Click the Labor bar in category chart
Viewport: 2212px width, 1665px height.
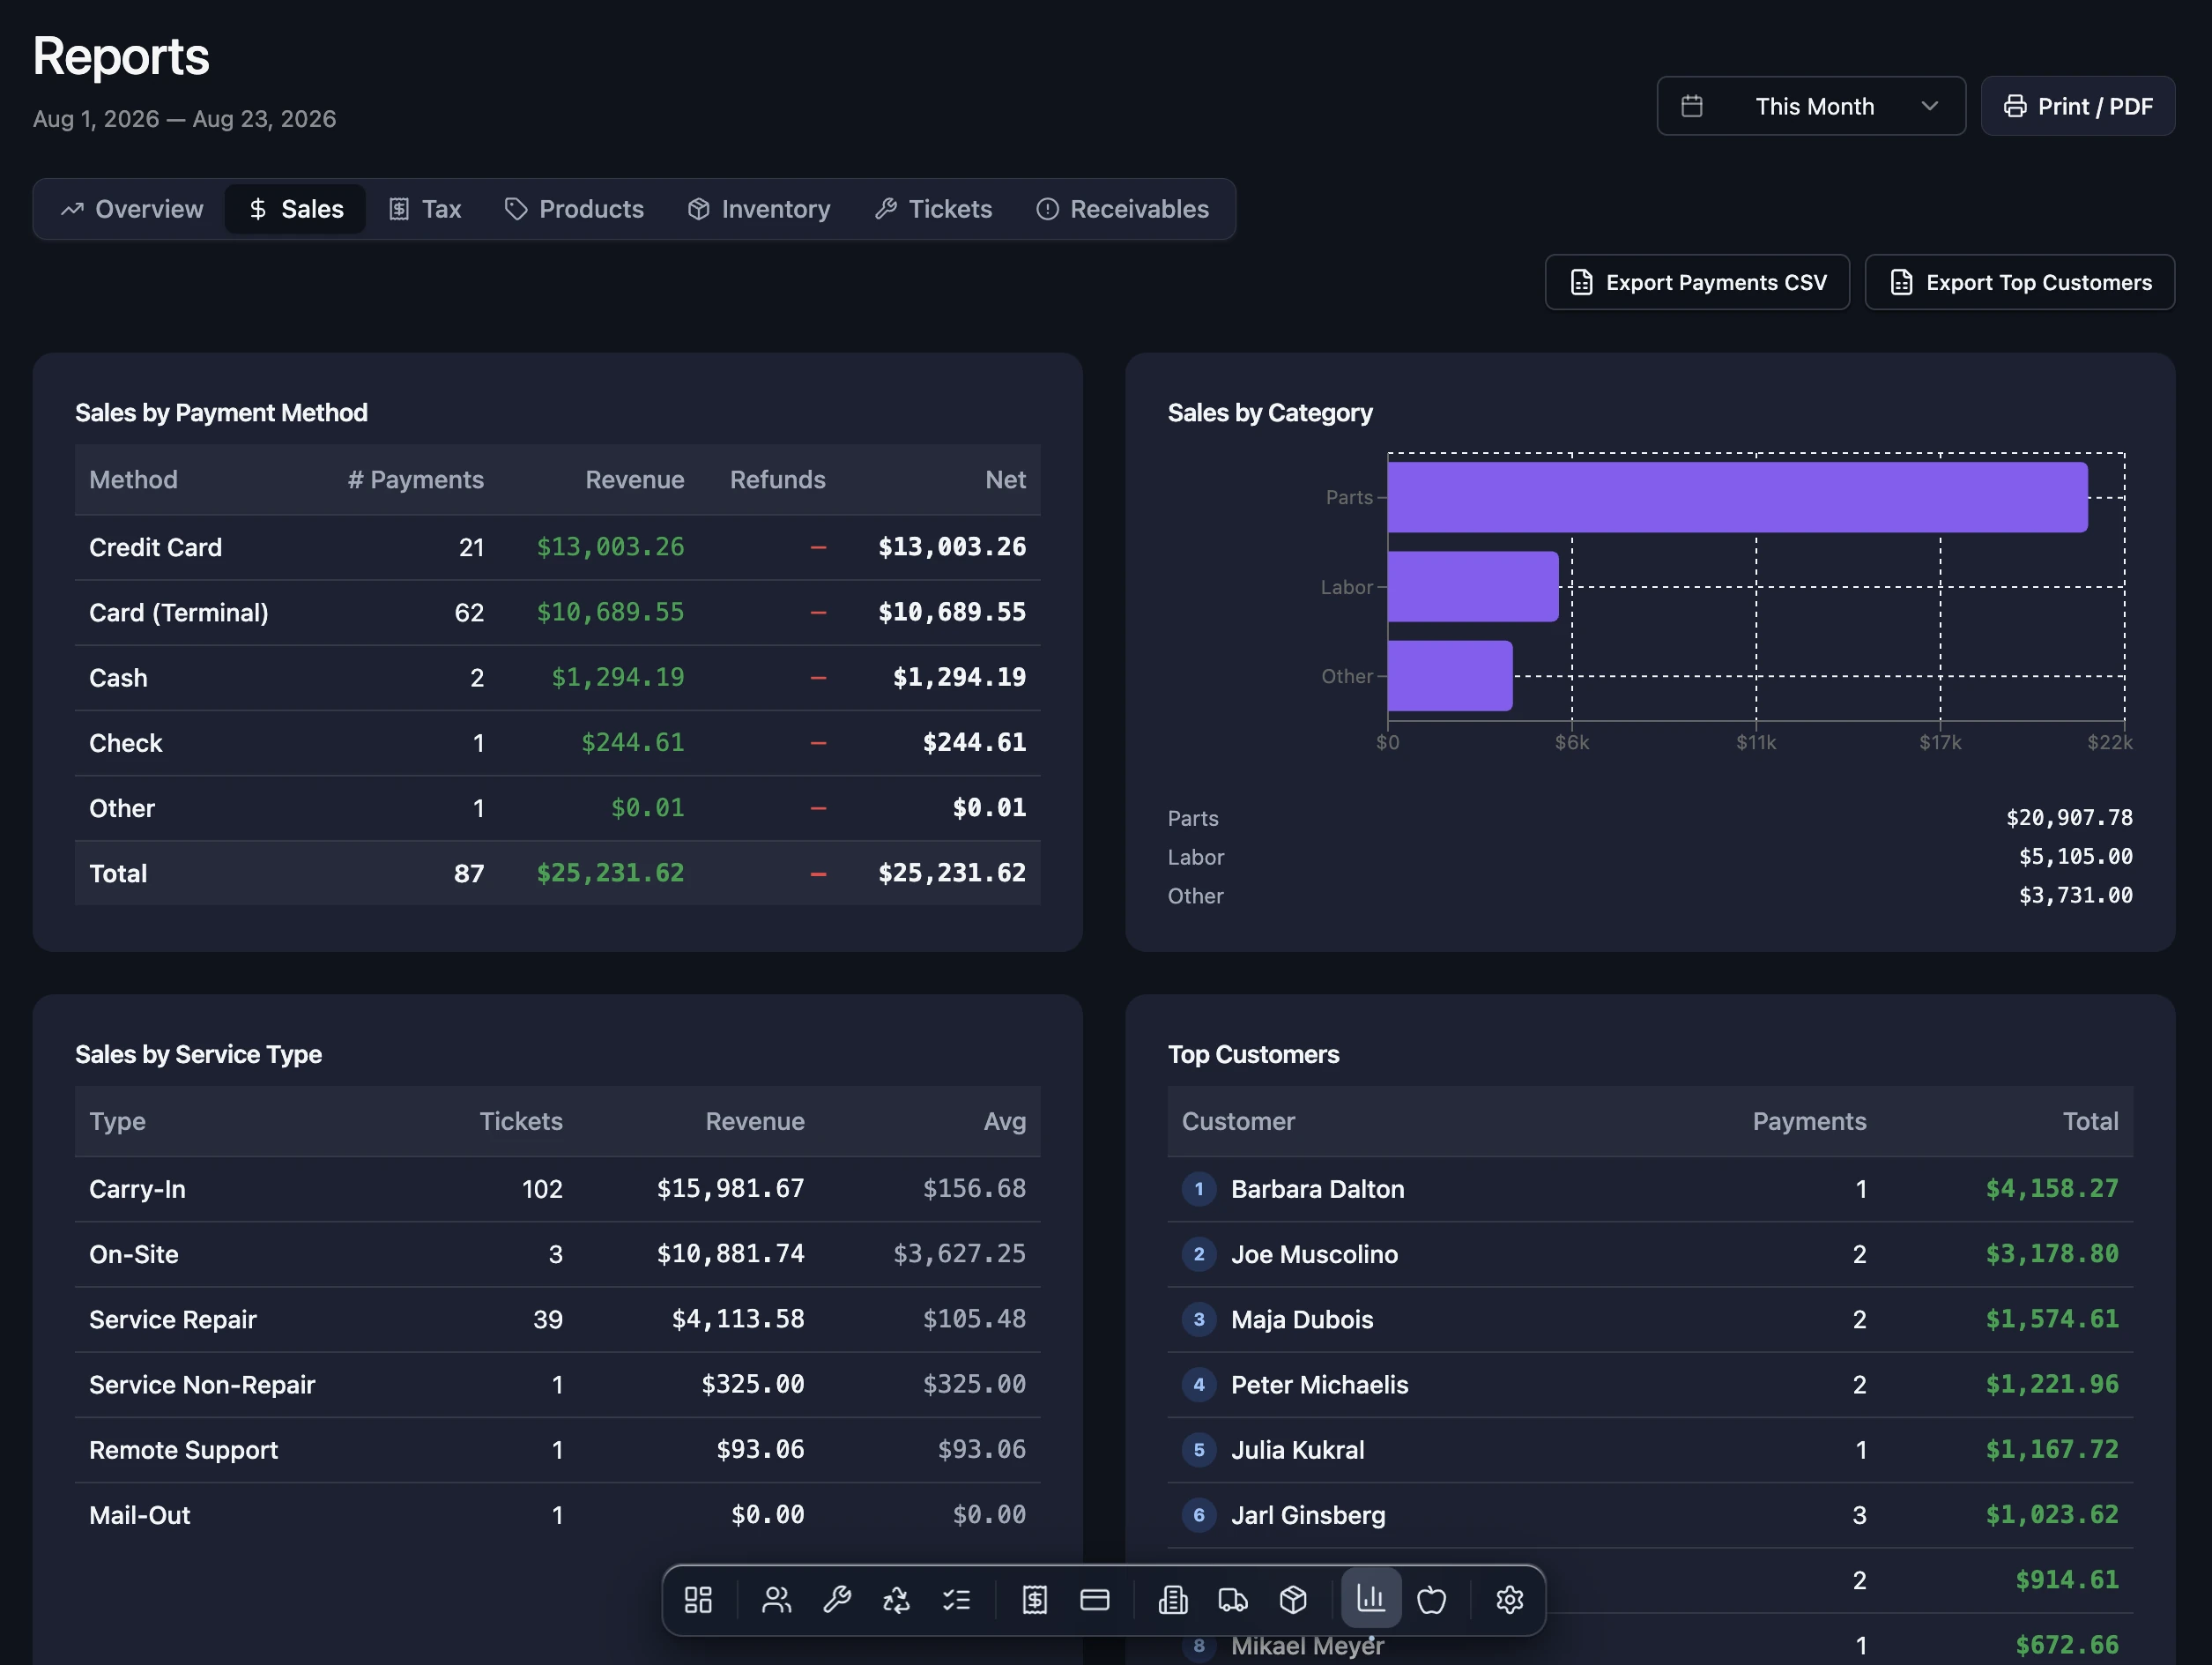tap(1473, 587)
